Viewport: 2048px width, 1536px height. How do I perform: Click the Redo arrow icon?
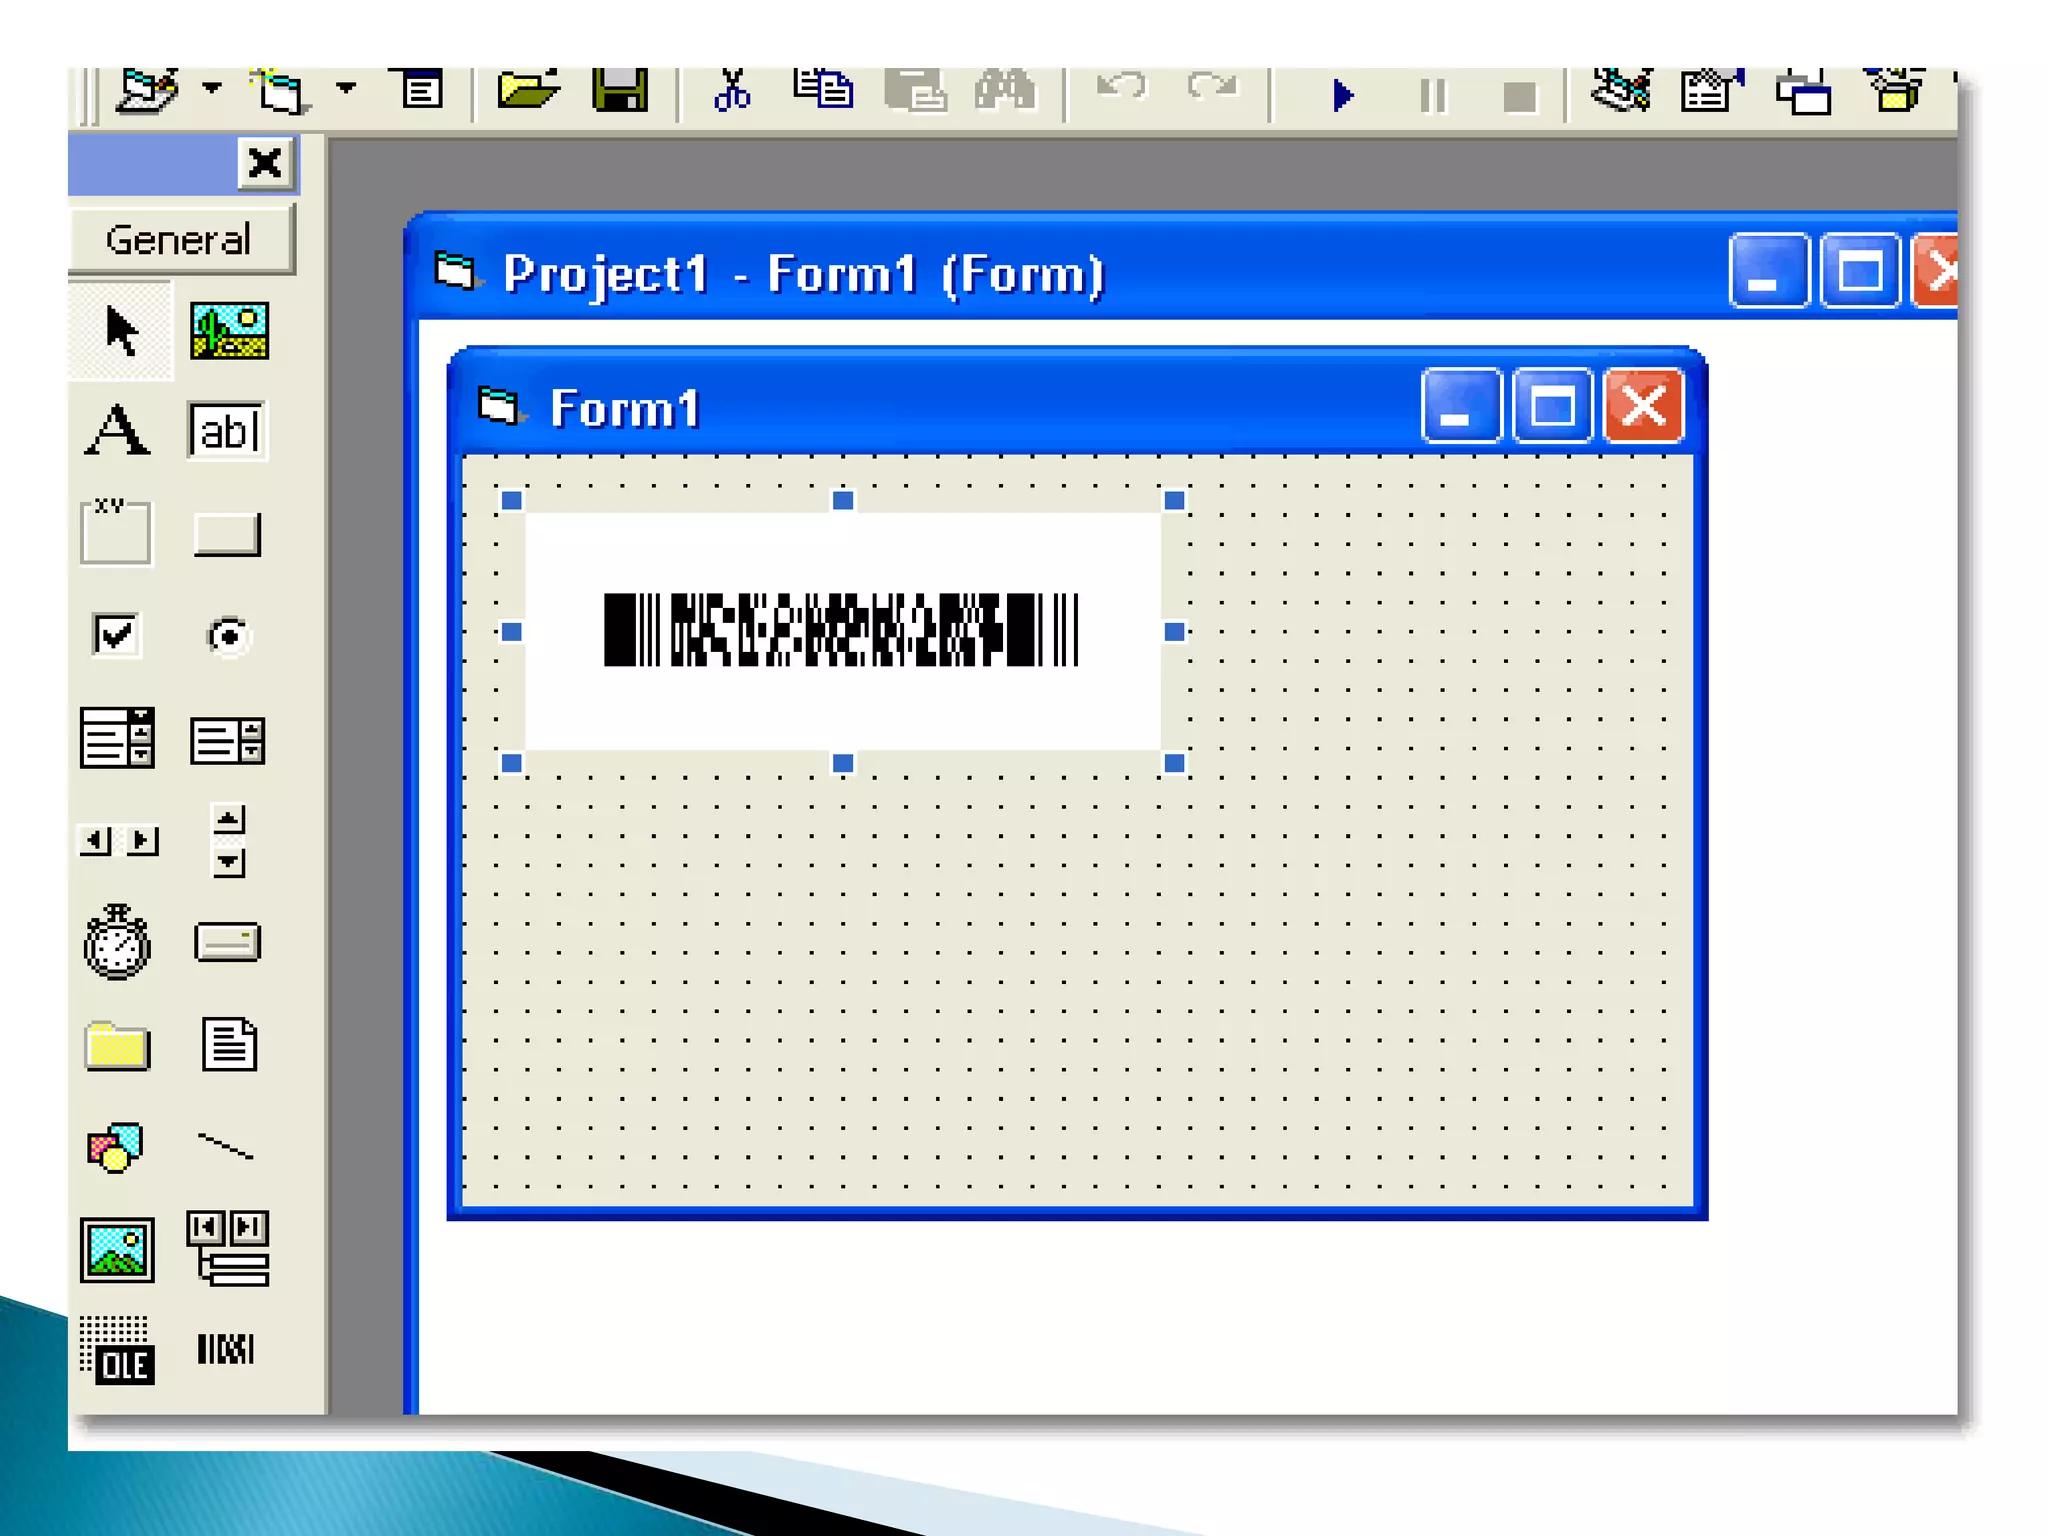1212,88
